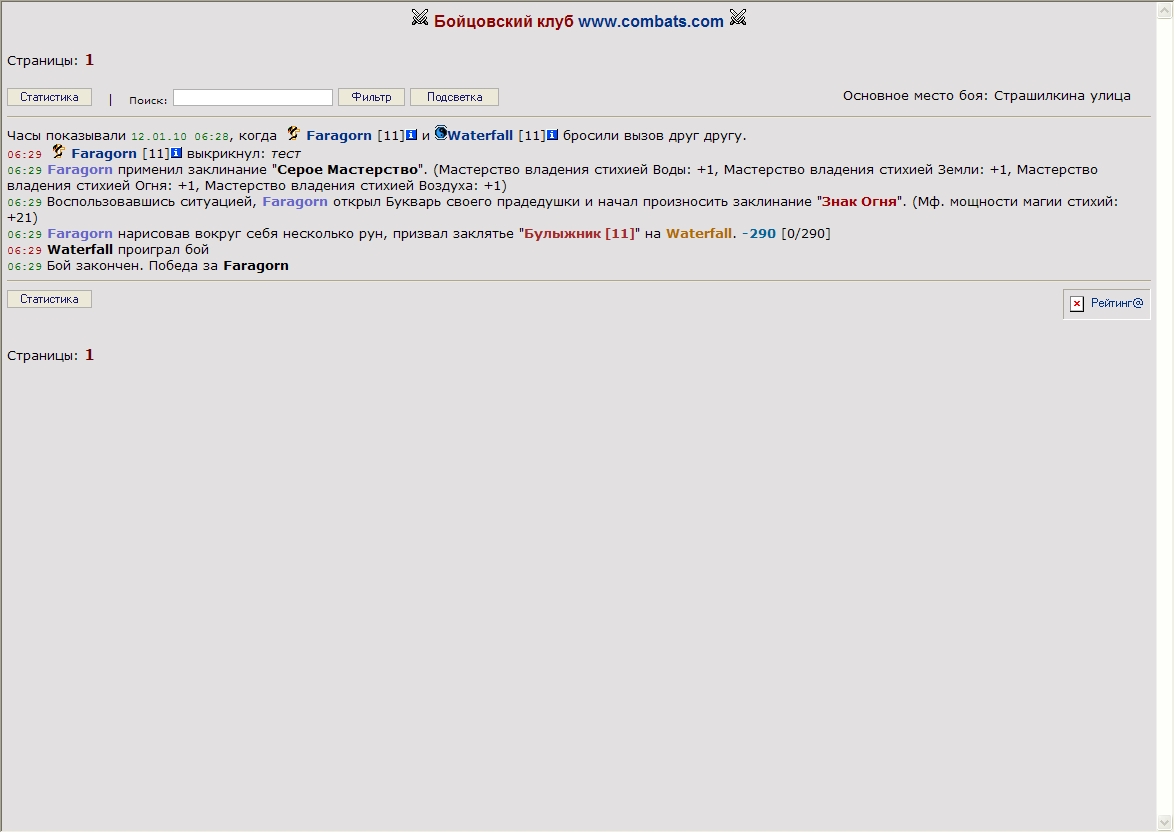Click page number 1 at top
The width and height of the screenshot is (1175, 833).
[x=89, y=60]
